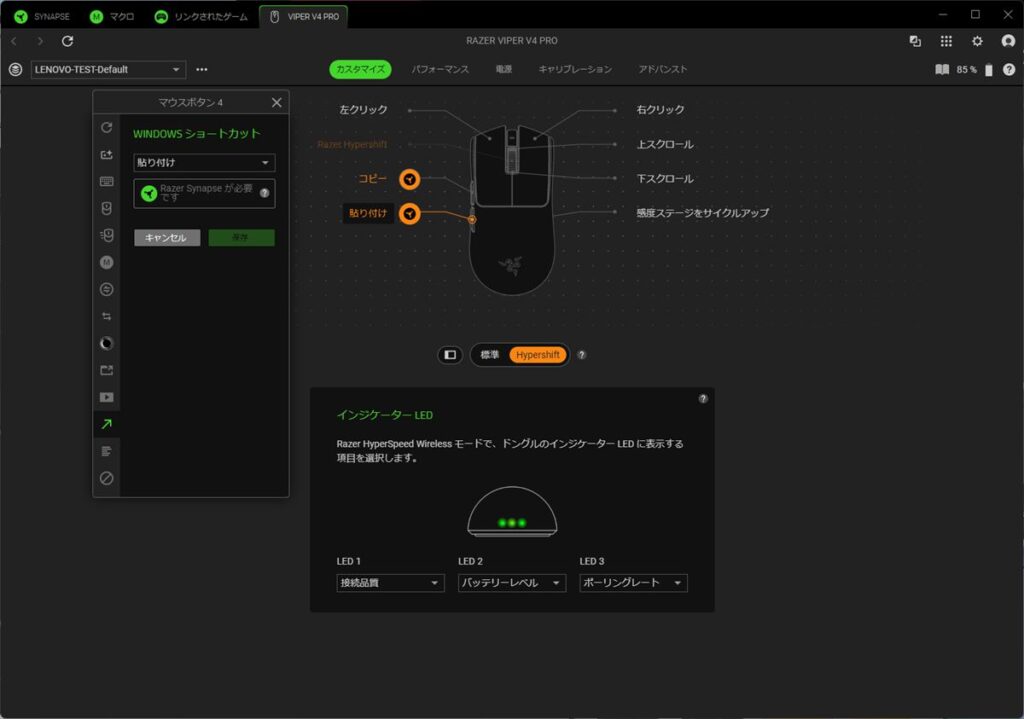This screenshot has width=1024, height=719.
Task: Open the 貼り付け shortcut dropdown
Action: tap(204, 163)
